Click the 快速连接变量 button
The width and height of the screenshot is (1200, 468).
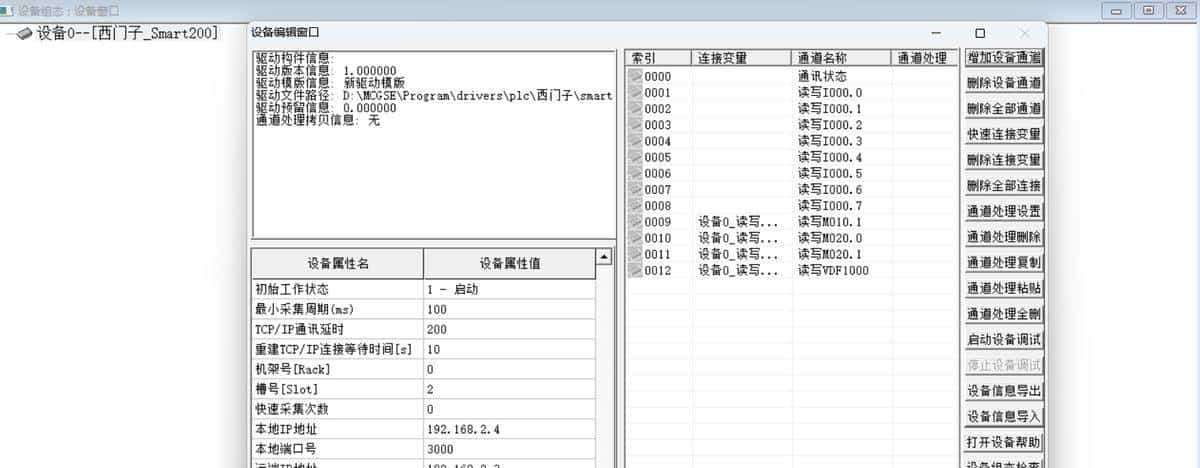pos(1004,134)
